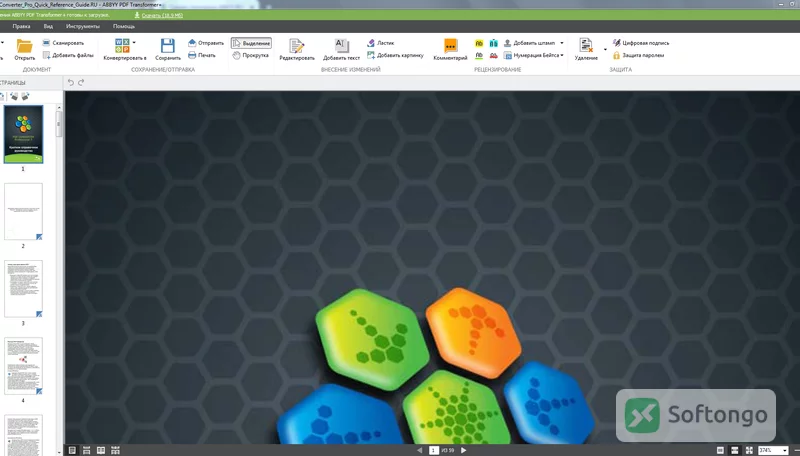Open the Помощь menu
Screen dimensions: 800x456
124,26
